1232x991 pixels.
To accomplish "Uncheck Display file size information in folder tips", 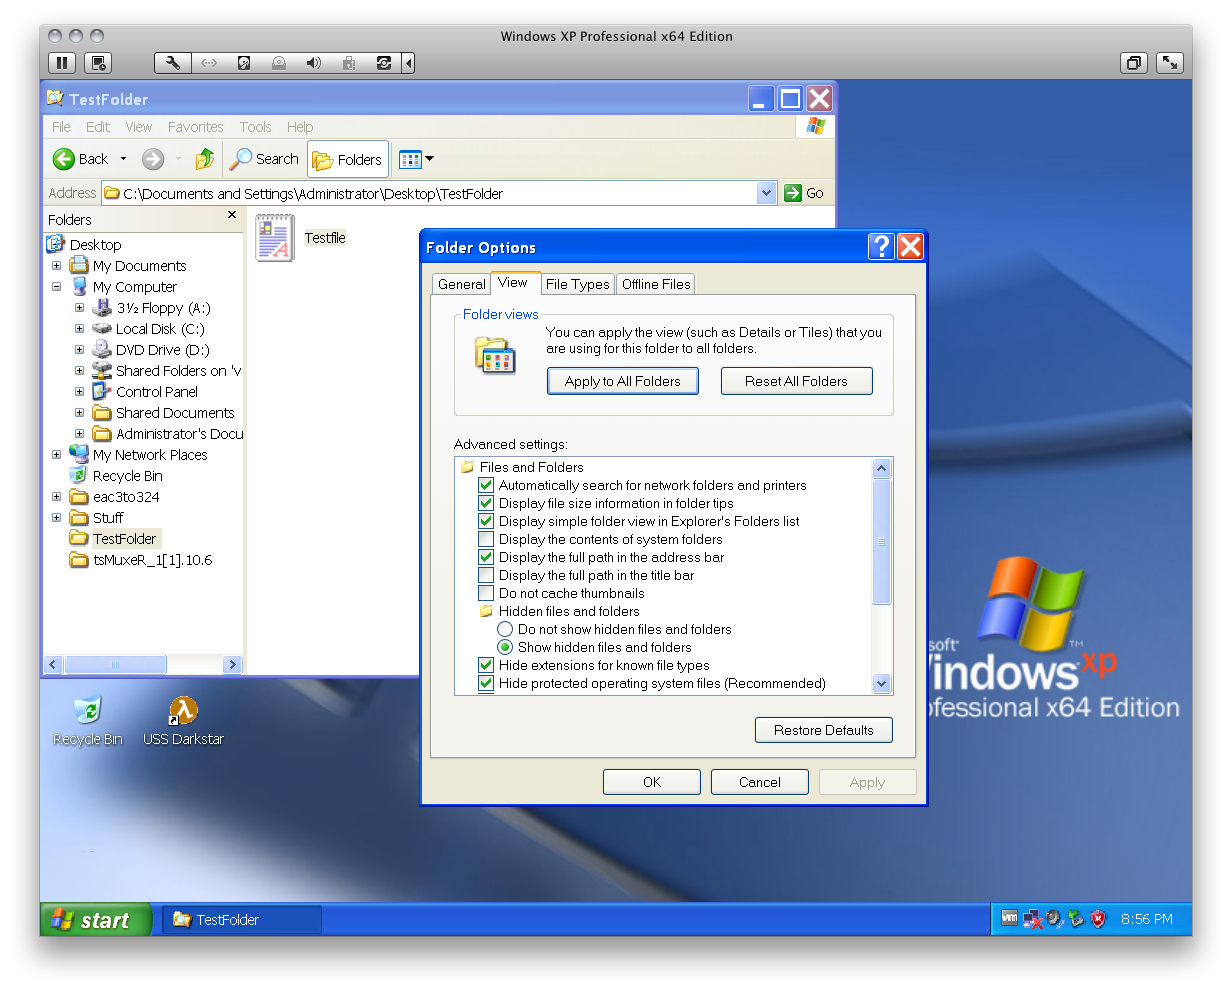I will (x=486, y=503).
